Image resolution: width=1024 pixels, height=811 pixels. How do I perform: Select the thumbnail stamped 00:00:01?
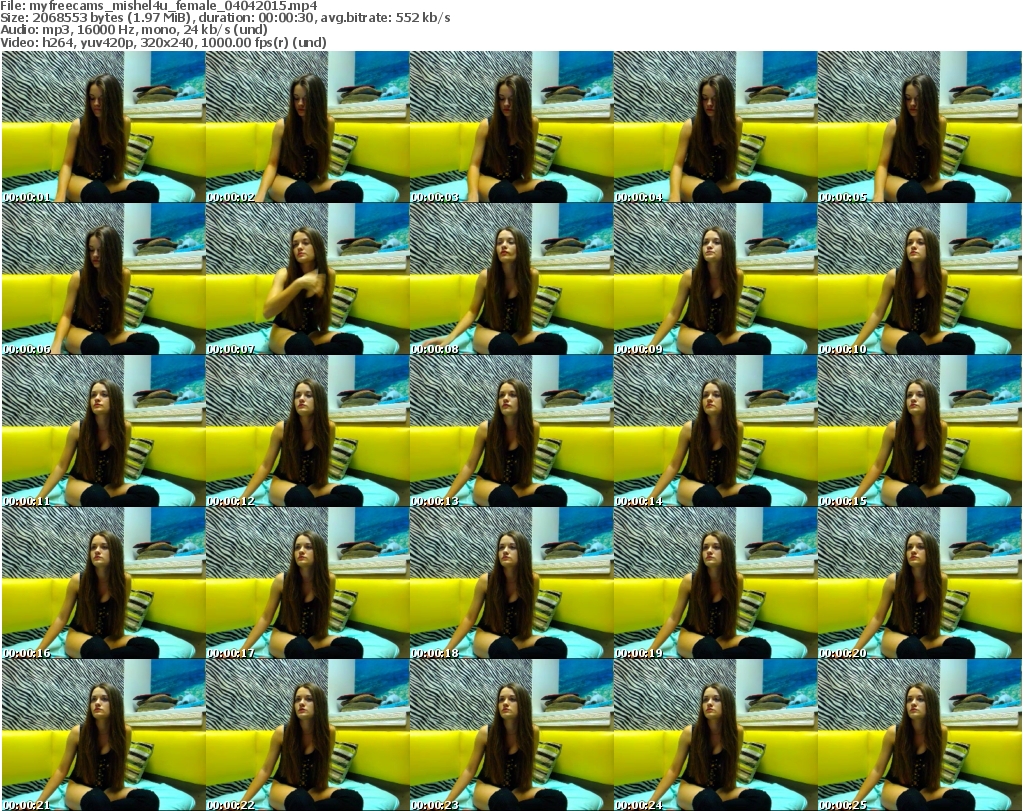pos(104,127)
